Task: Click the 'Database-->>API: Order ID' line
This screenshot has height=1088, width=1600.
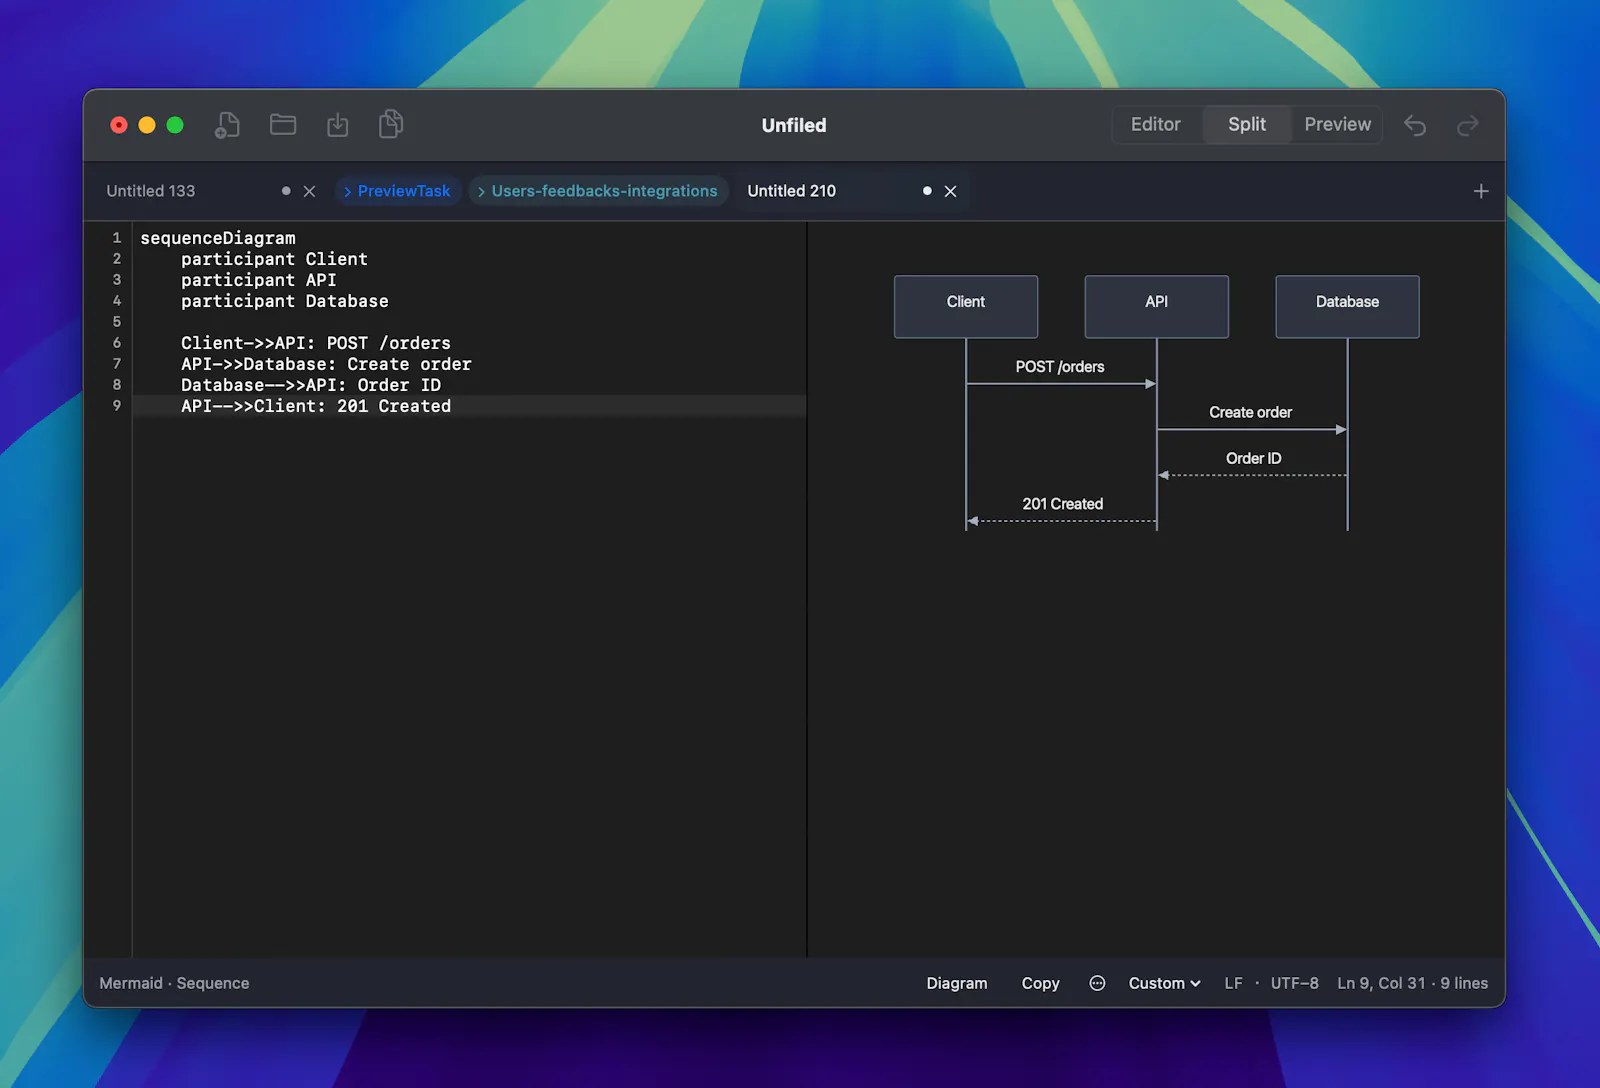Action: (310, 385)
